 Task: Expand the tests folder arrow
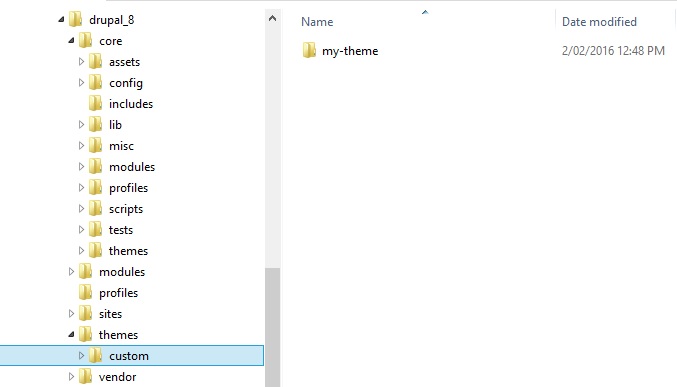(x=81, y=229)
